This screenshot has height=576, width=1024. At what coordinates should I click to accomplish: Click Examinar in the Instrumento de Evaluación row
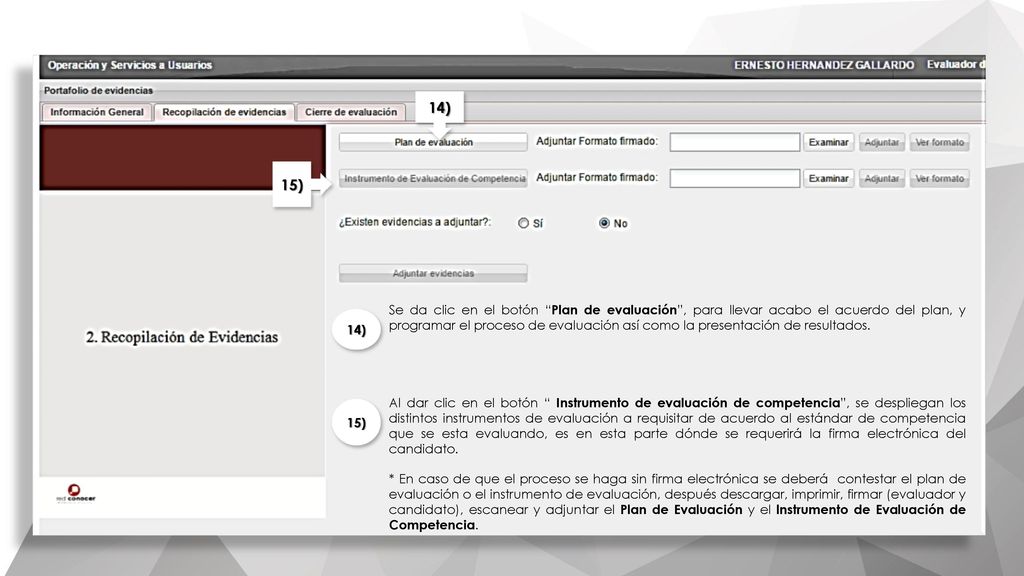(x=828, y=178)
